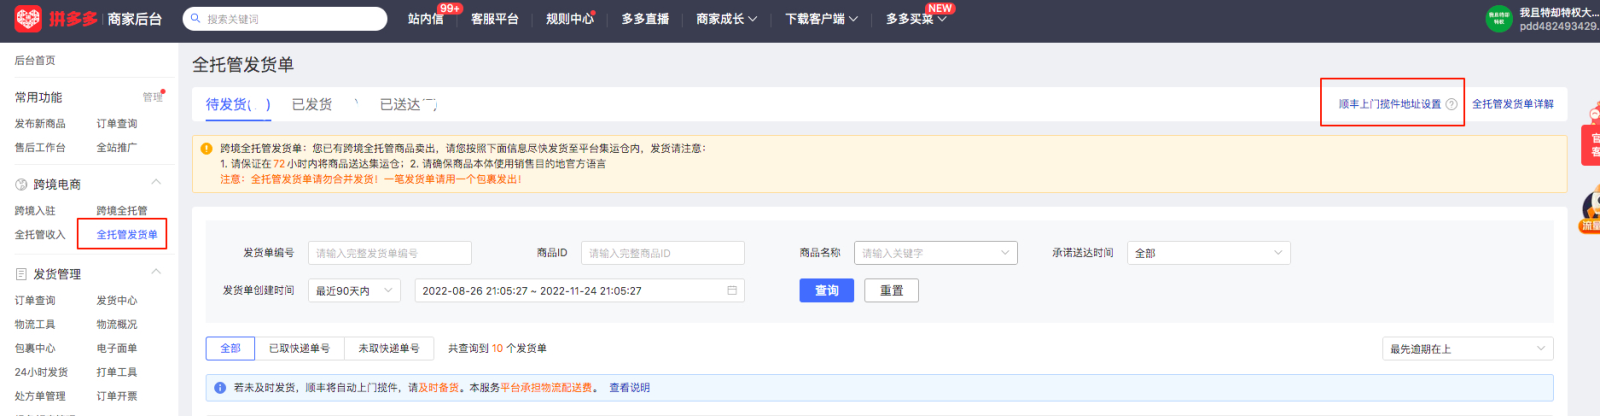The width and height of the screenshot is (1600, 416).
Task: Open the 最先逾期在上 sort dropdown
Action: tap(1467, 349)
